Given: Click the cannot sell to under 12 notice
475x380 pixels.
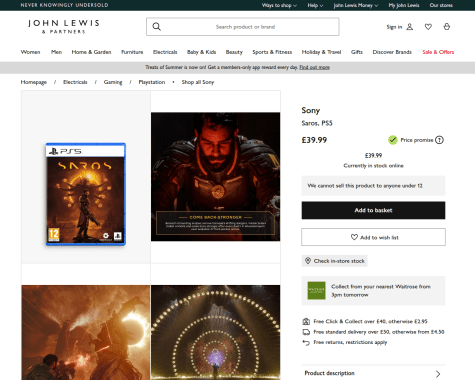Looking at the screenshot, I should click(373, 186).
